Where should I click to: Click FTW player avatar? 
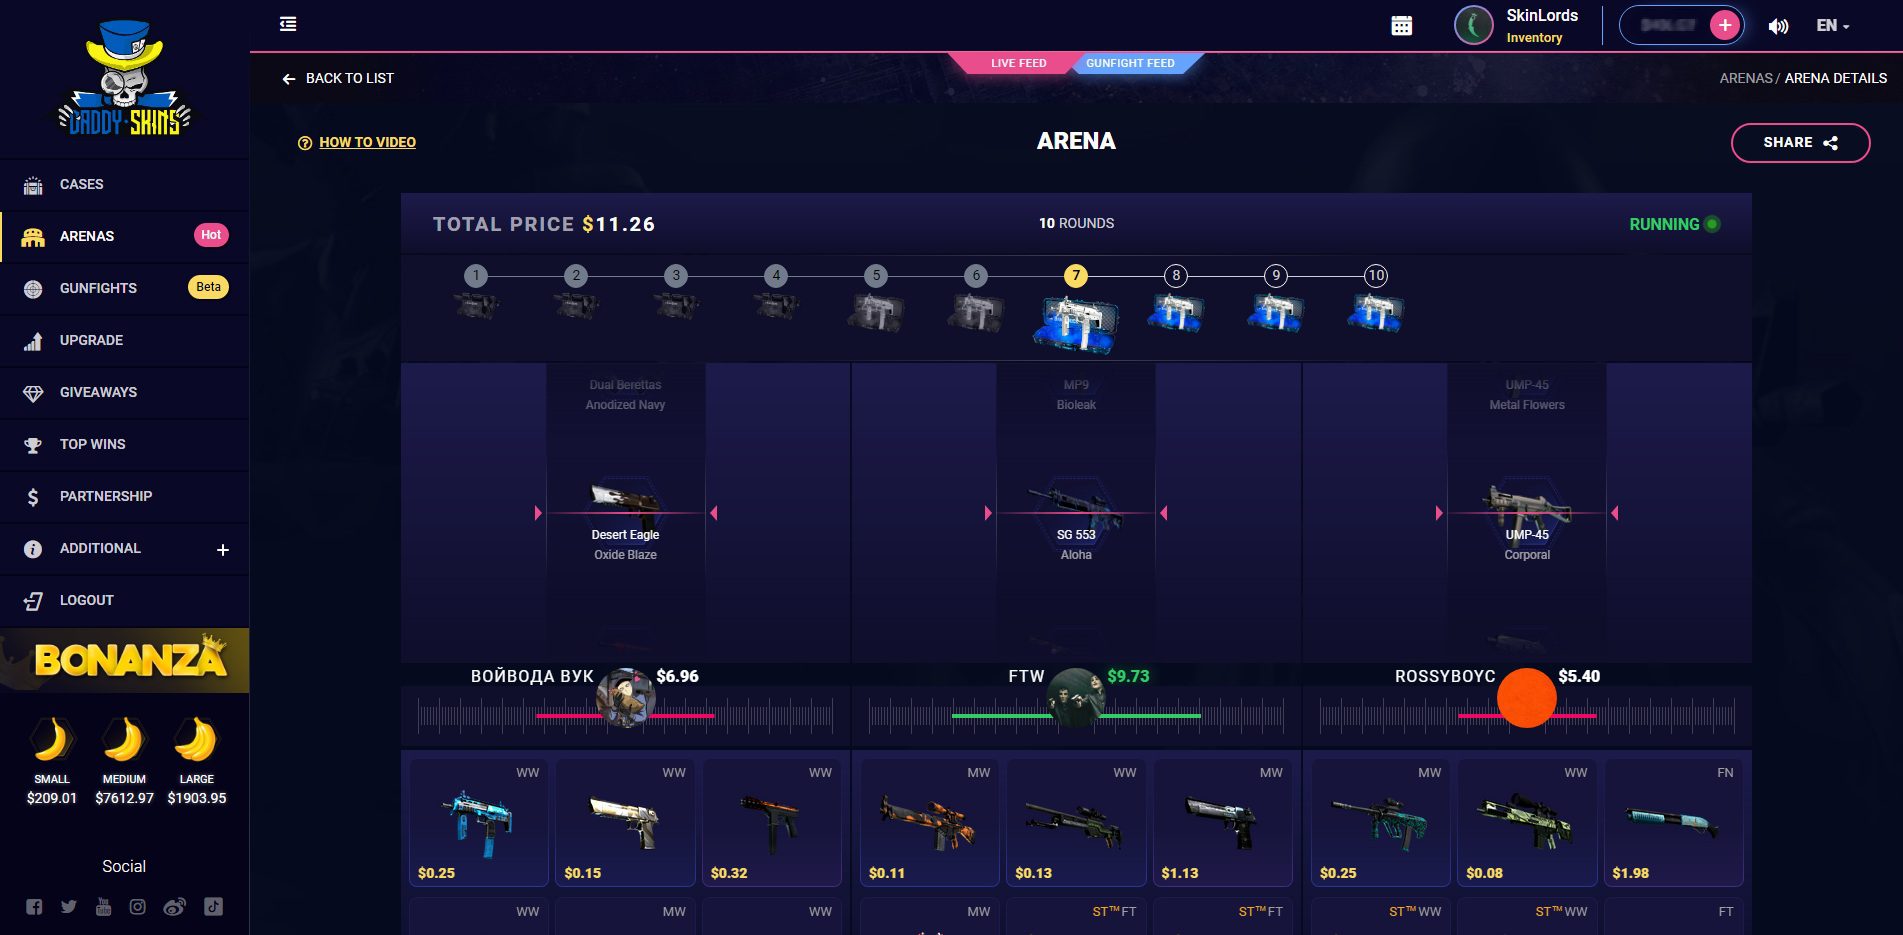pos(1076,698)
